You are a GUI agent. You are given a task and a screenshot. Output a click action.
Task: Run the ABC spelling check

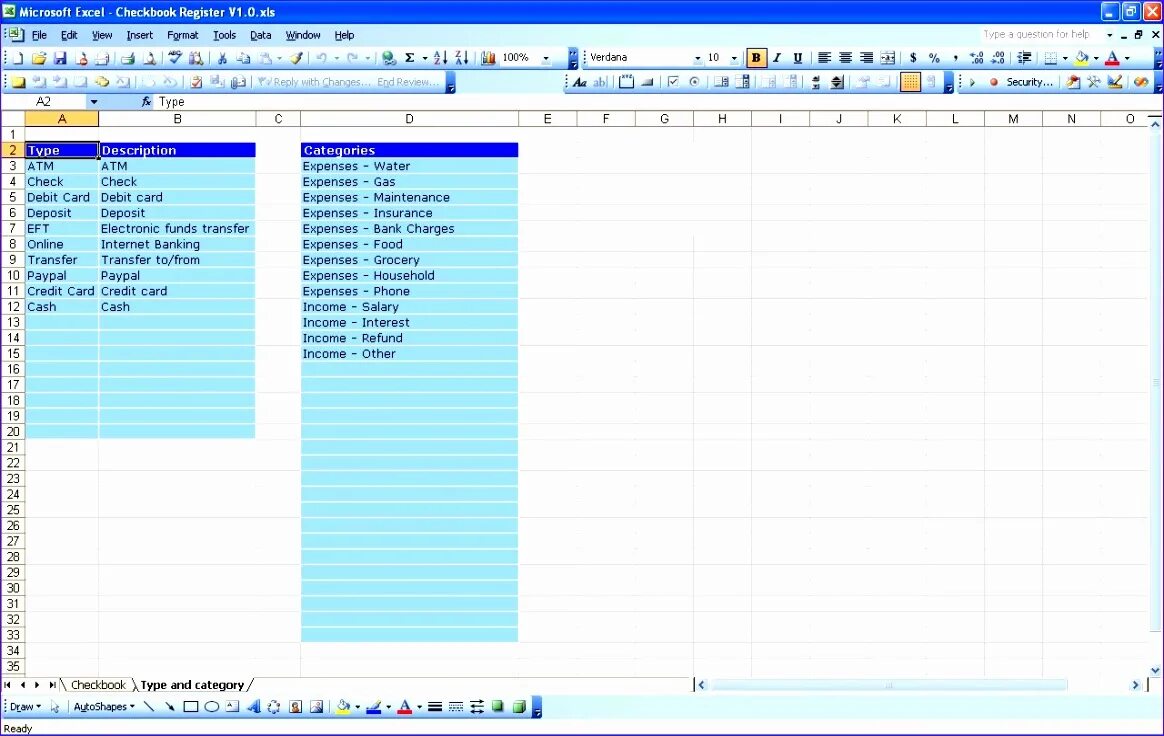[175, 58]
